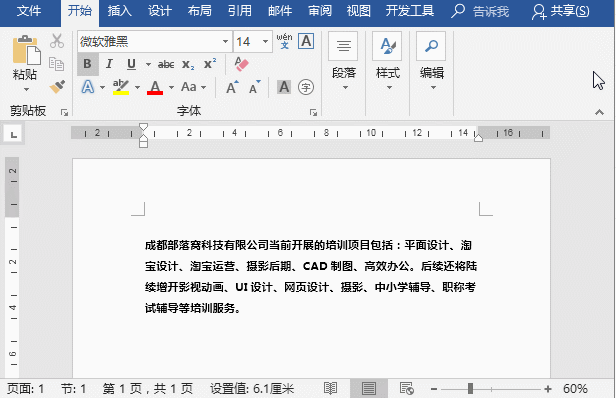Click the enclosed character icon
616x398 pixels.
(x=306, y=87)
